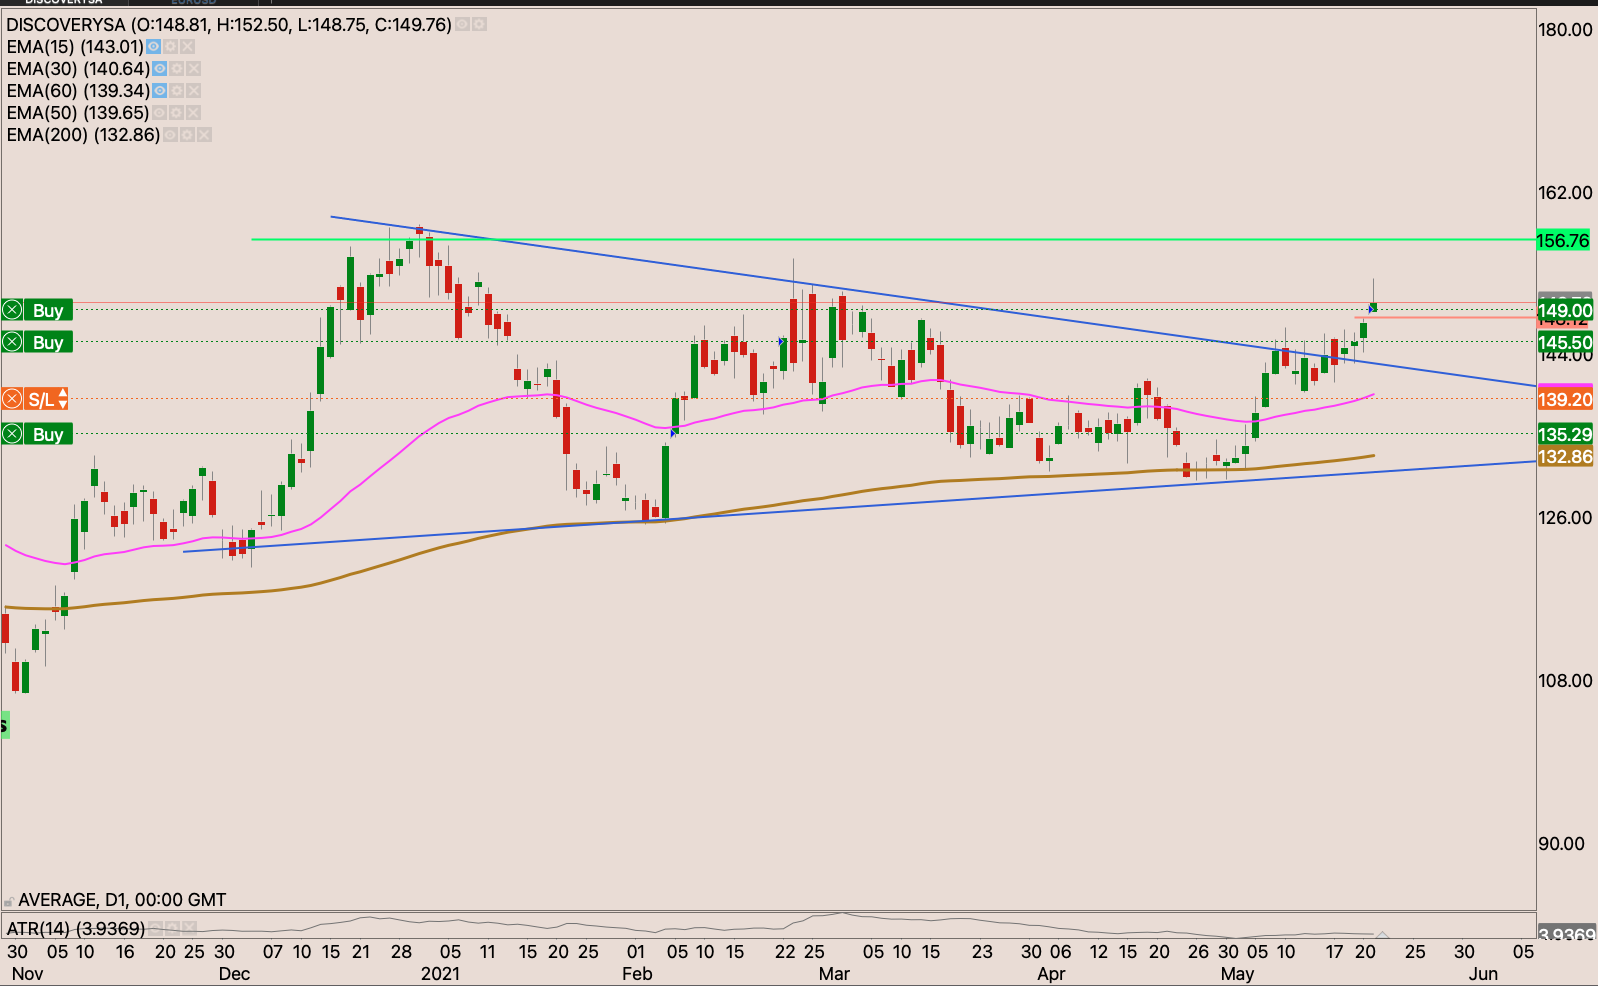
Task: Select the Buy order label at 145.50
Action: 47,342
